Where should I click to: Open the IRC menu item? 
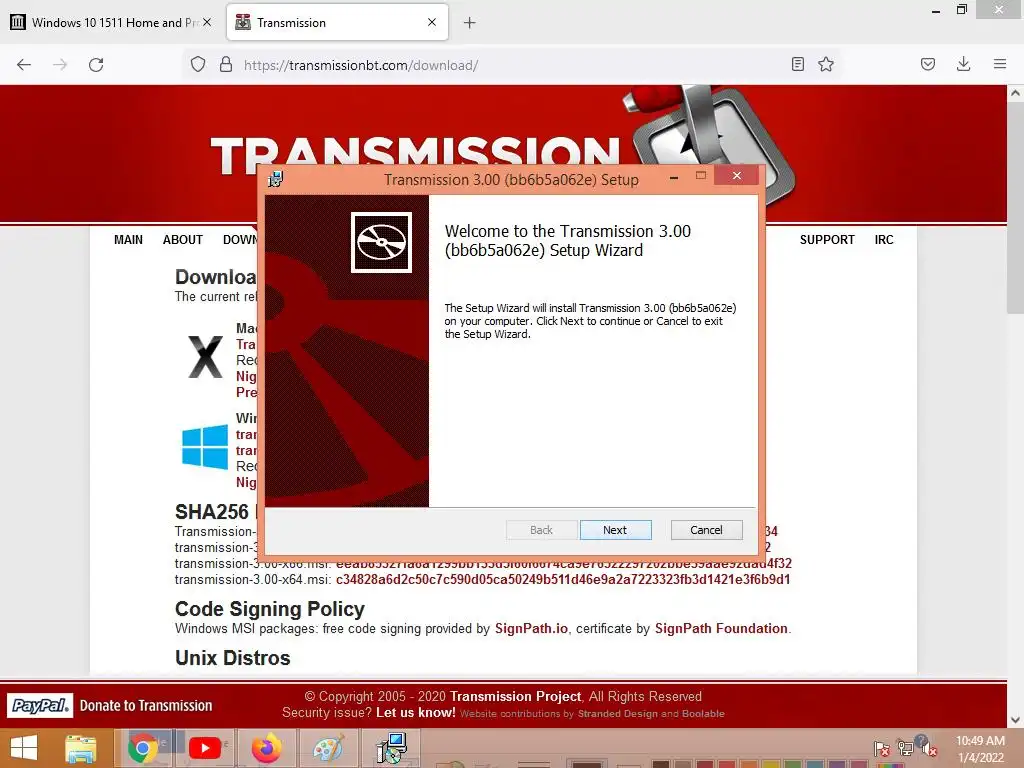pyautogui.click(x=884, y=240)
